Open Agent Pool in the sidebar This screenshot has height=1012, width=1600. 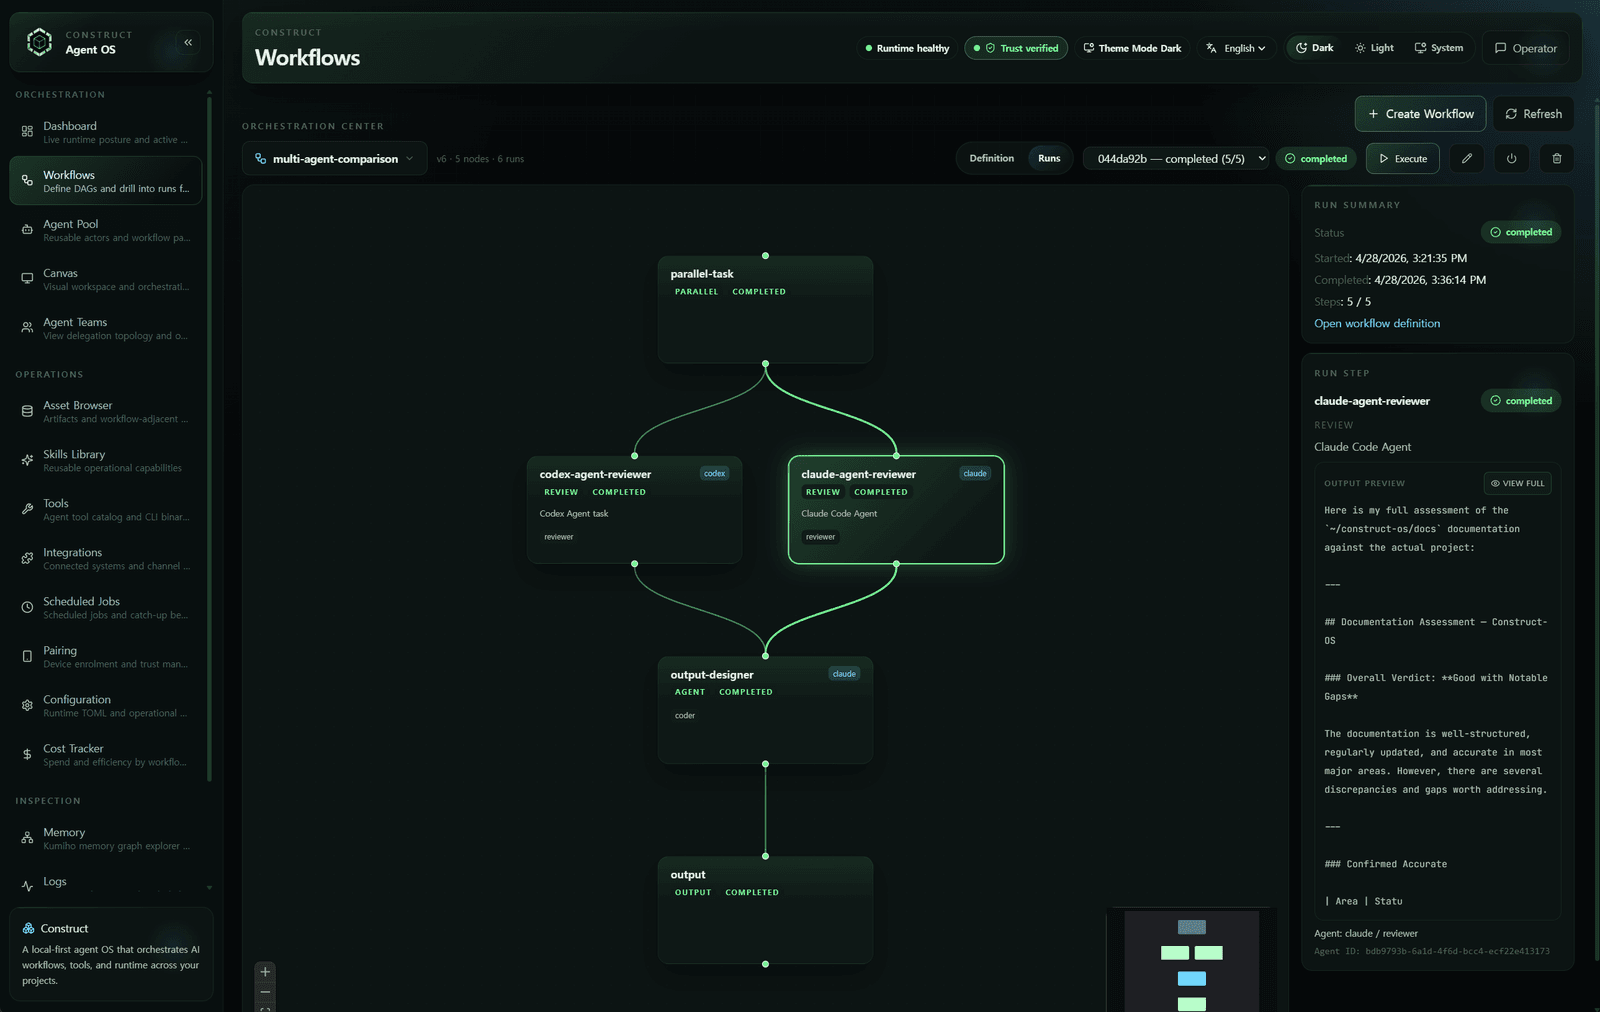[x=106, y=230]
